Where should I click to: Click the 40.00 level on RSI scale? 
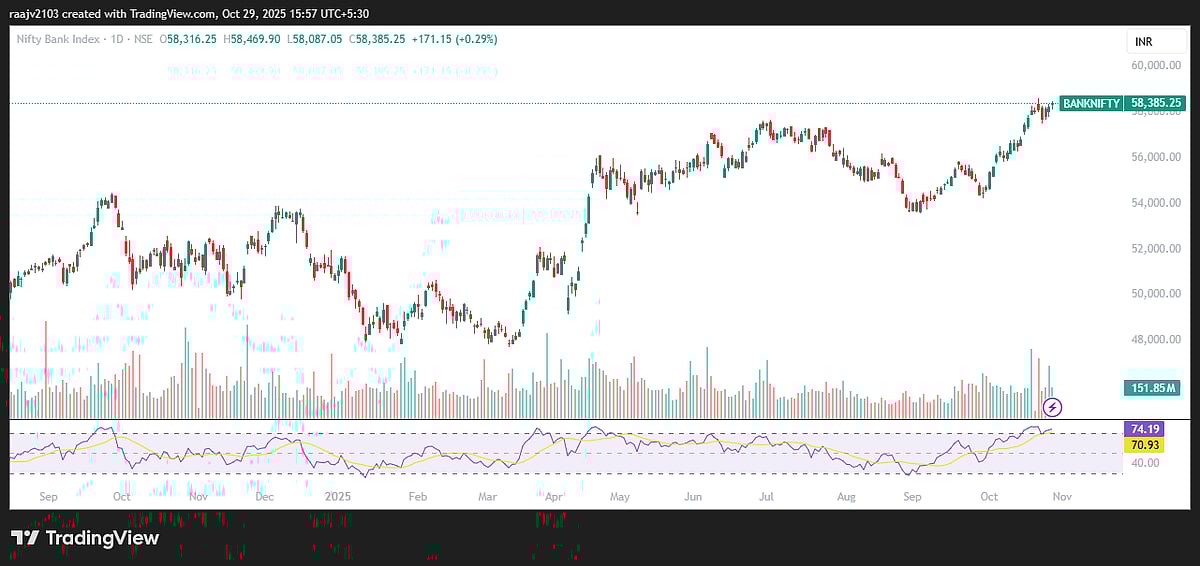point(1145,463)
